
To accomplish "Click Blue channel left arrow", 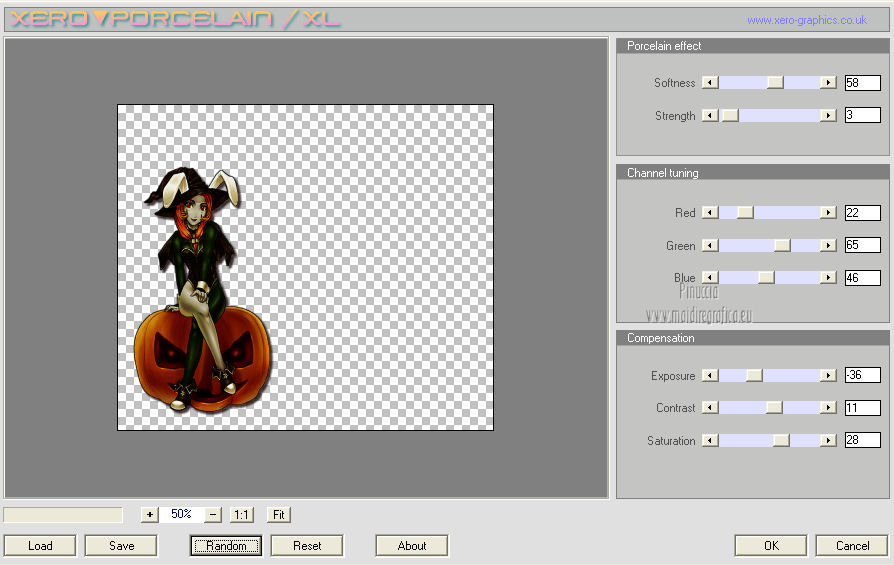I will [710, 278].
